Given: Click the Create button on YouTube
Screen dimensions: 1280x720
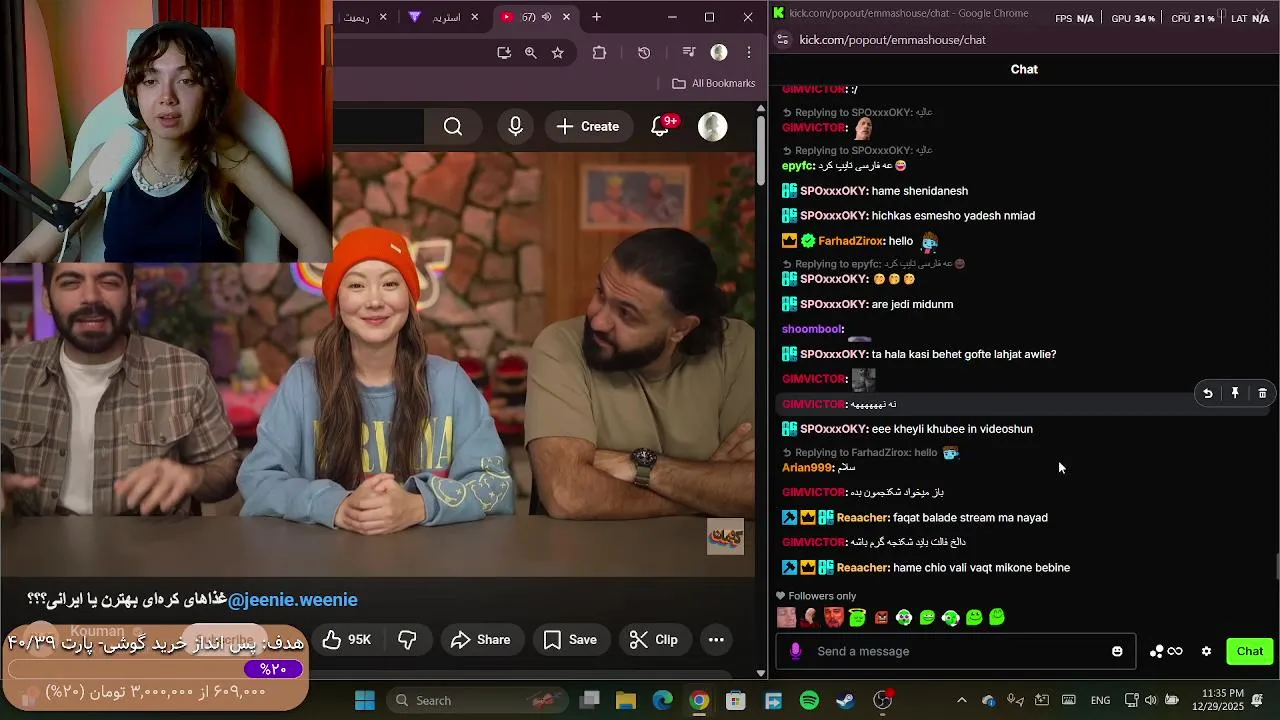Looking at the screenshot, I should 588,126.
